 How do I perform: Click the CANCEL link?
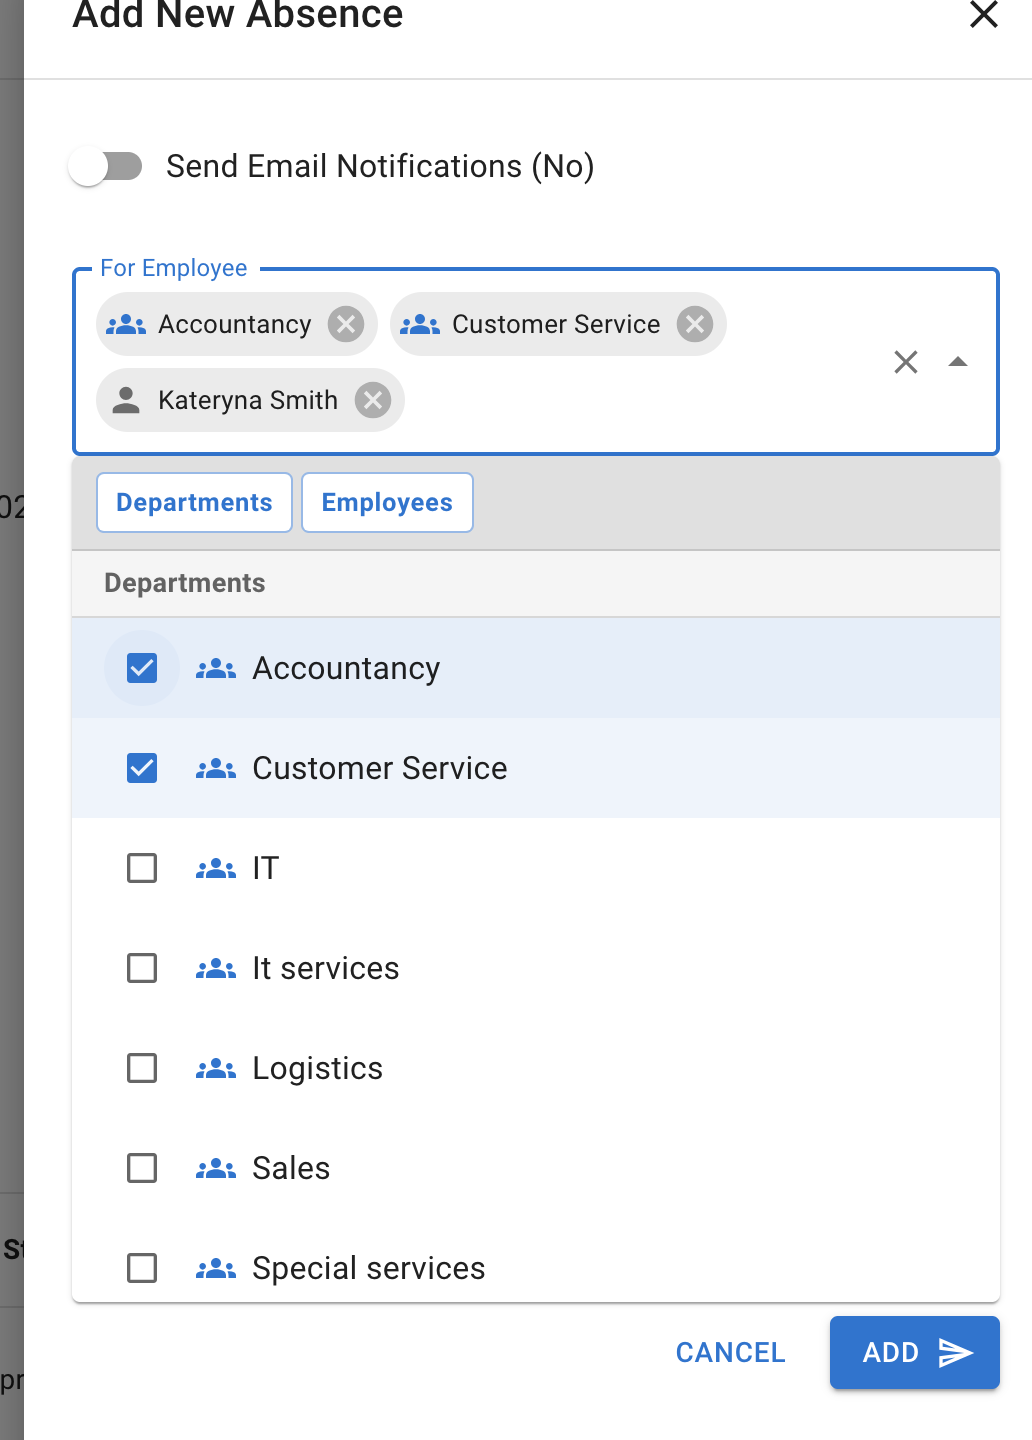730,1352
